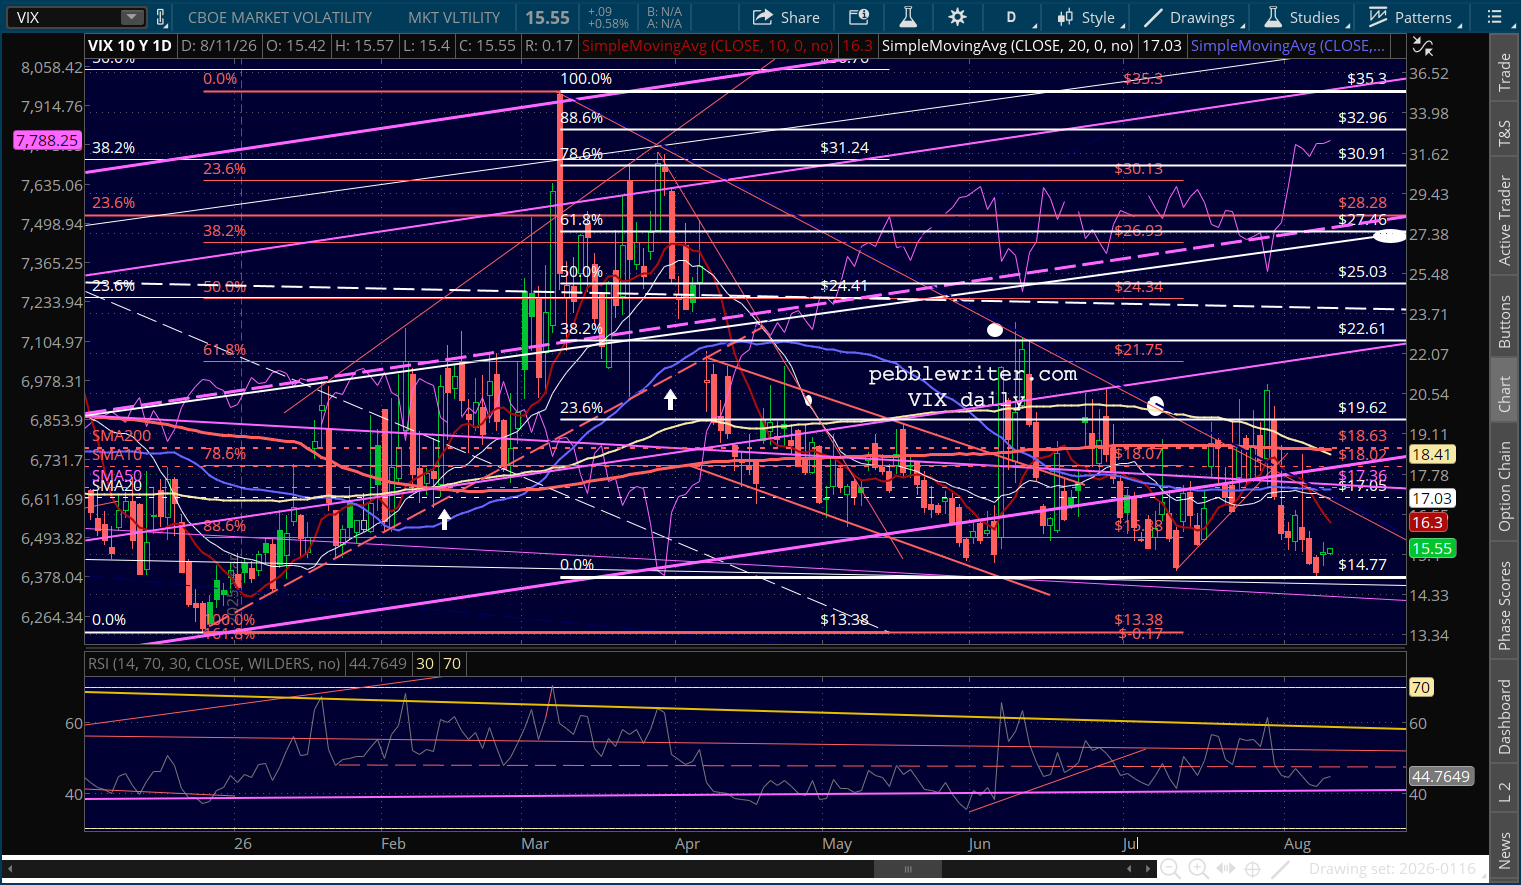Change the D timeframe aggregation
The height and width of the screenshot is (885, 1521).
click(x=1011, y=17)
